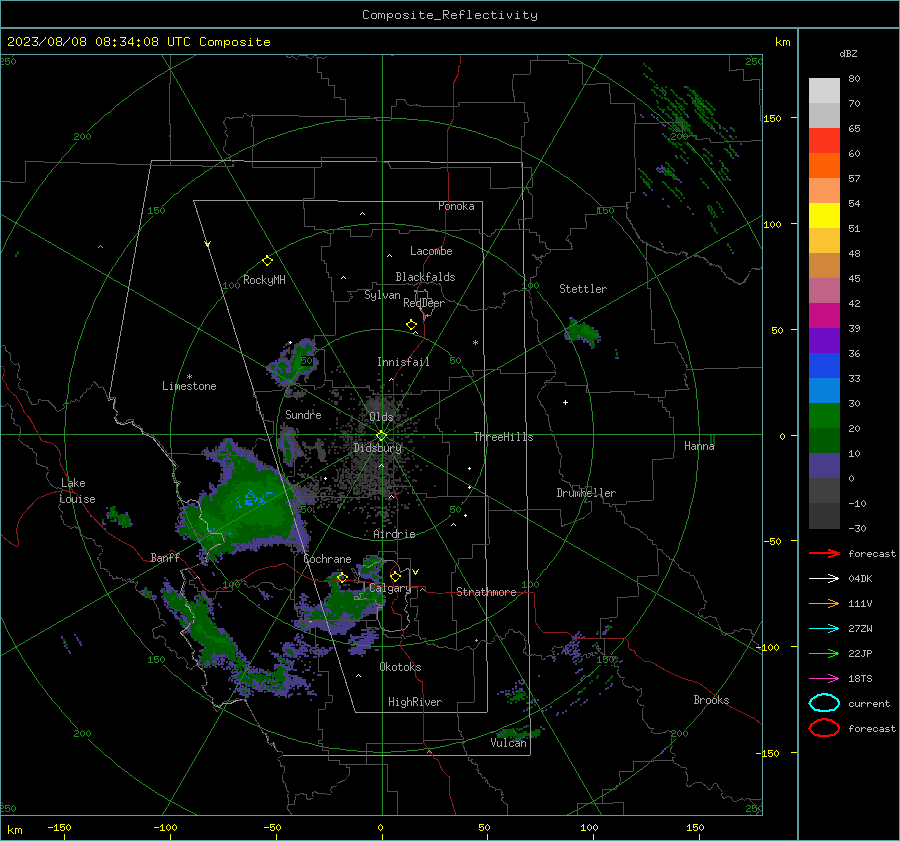Viewport: 900px width, 841px height.
Task: Click the yellow diamond marker below Cochrane
Action: [342, 578]
